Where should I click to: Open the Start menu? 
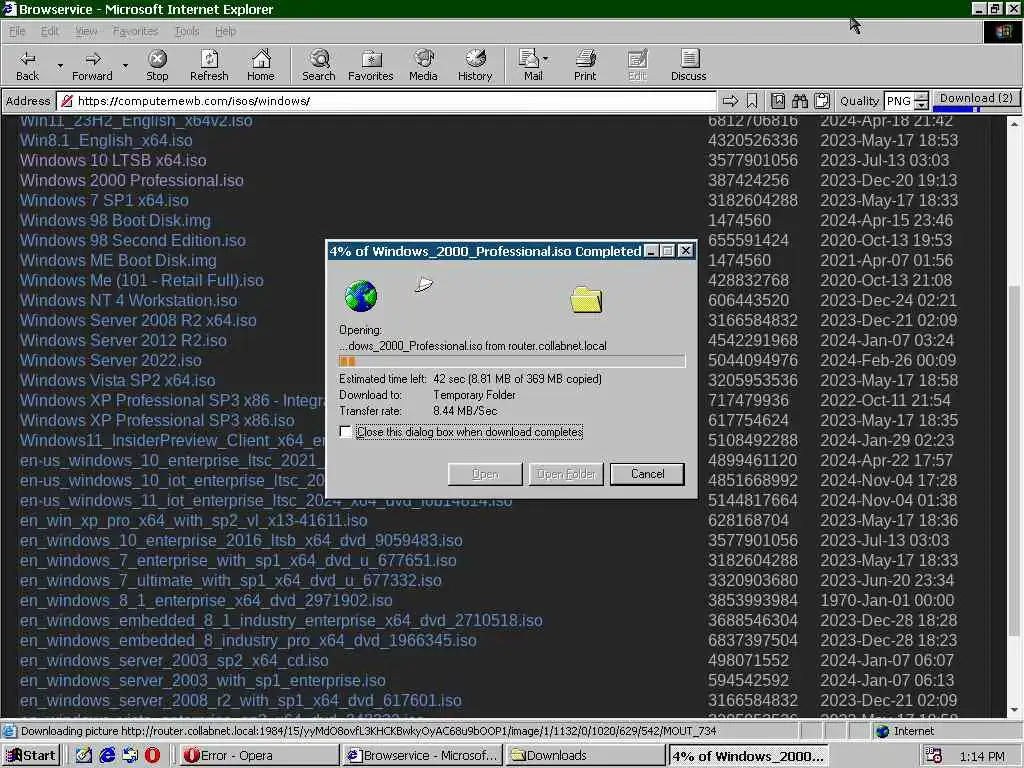[x=31, y=756]
